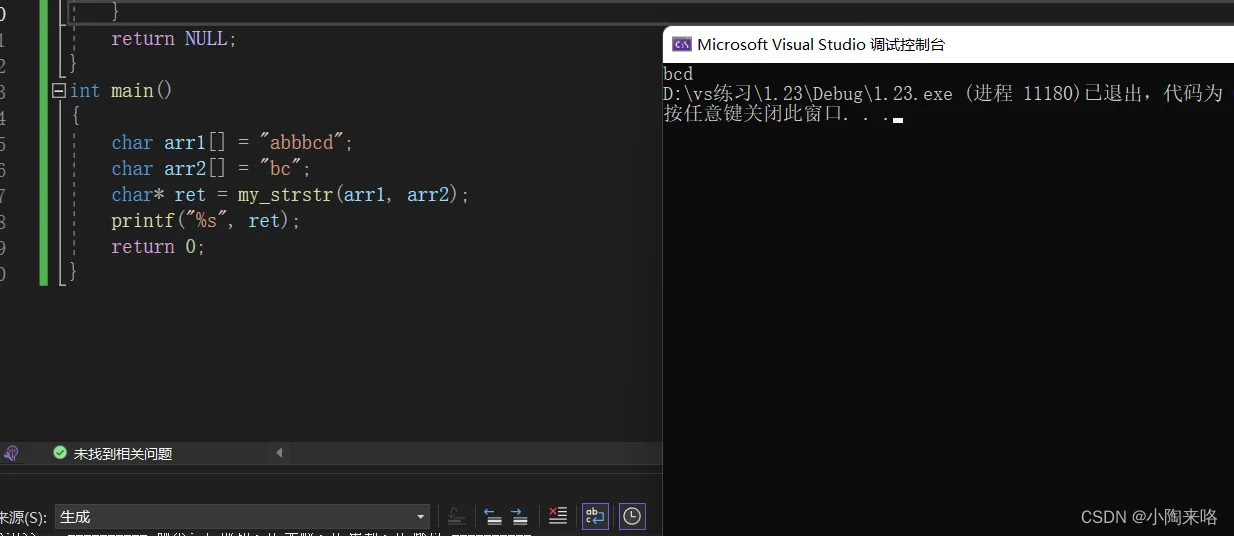
Task: Click the char arr2[] = "bc" line
Action: [211, 169]
